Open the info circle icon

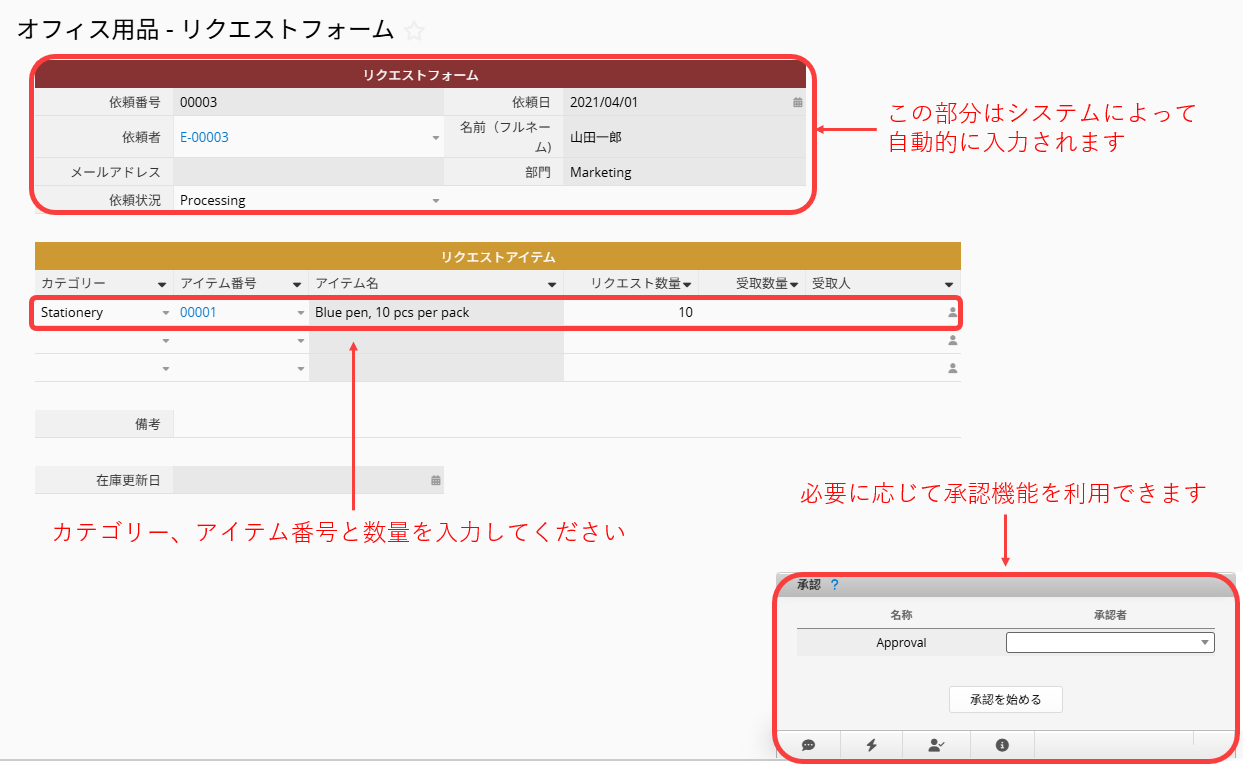pyautogui.click(x=1001, y=745)
